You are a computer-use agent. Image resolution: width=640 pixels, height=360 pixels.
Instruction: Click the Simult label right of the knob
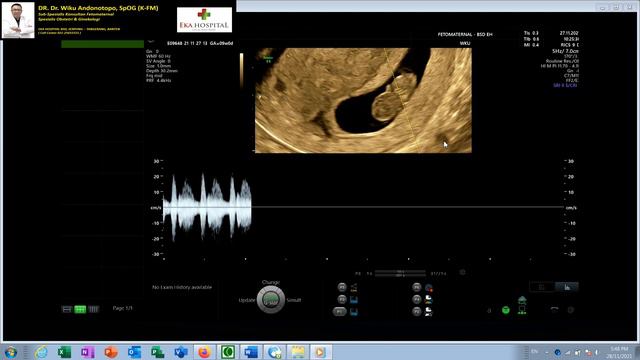point(293,300)
